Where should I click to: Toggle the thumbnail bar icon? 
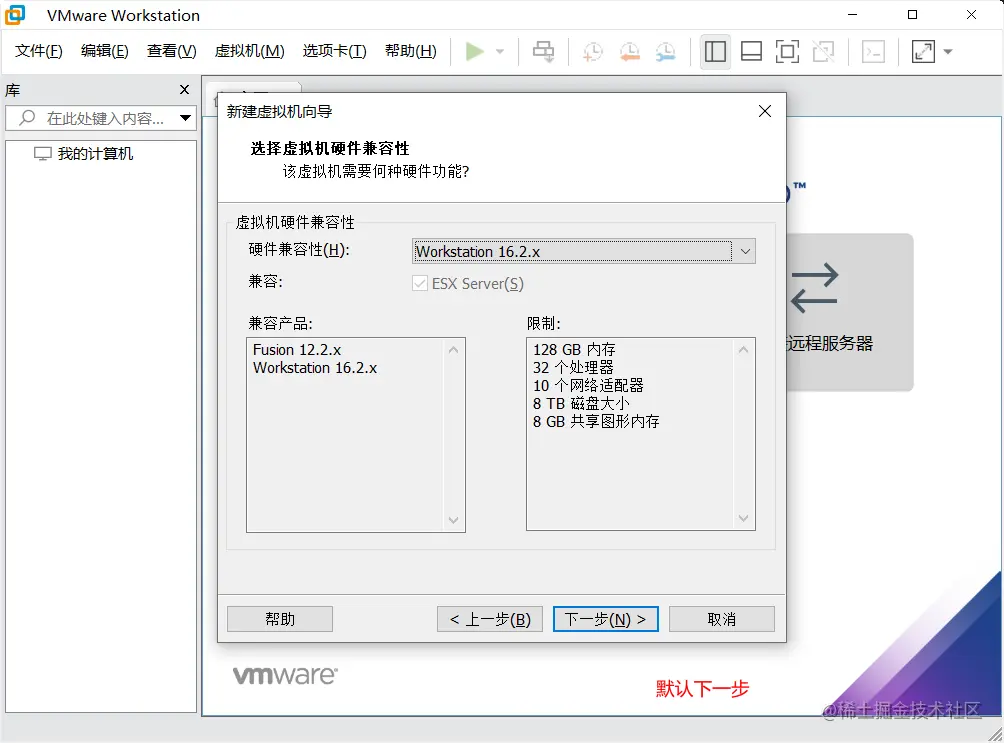point(751,51)
